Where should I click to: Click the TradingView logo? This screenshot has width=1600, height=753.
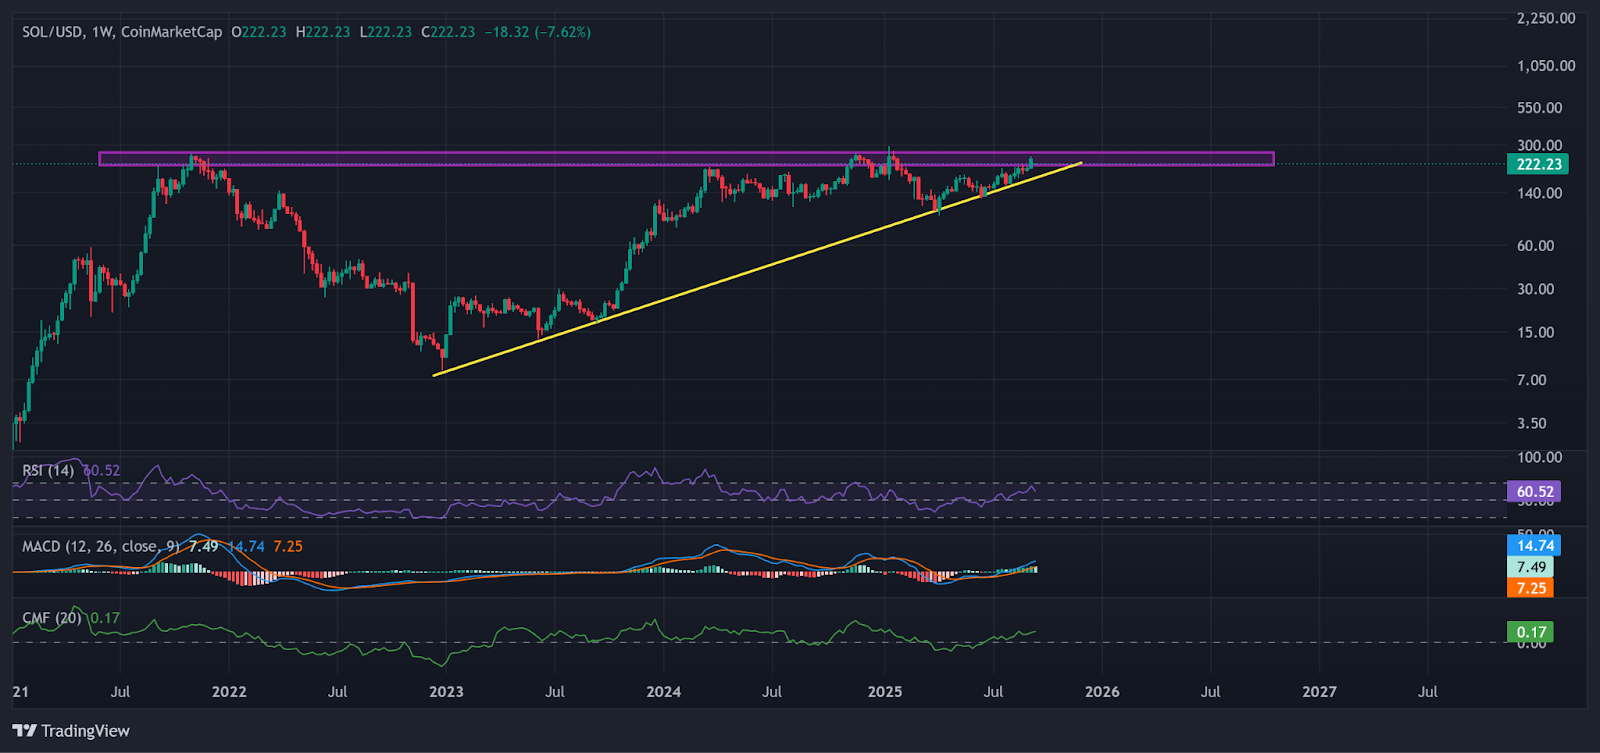click(71, 731)
